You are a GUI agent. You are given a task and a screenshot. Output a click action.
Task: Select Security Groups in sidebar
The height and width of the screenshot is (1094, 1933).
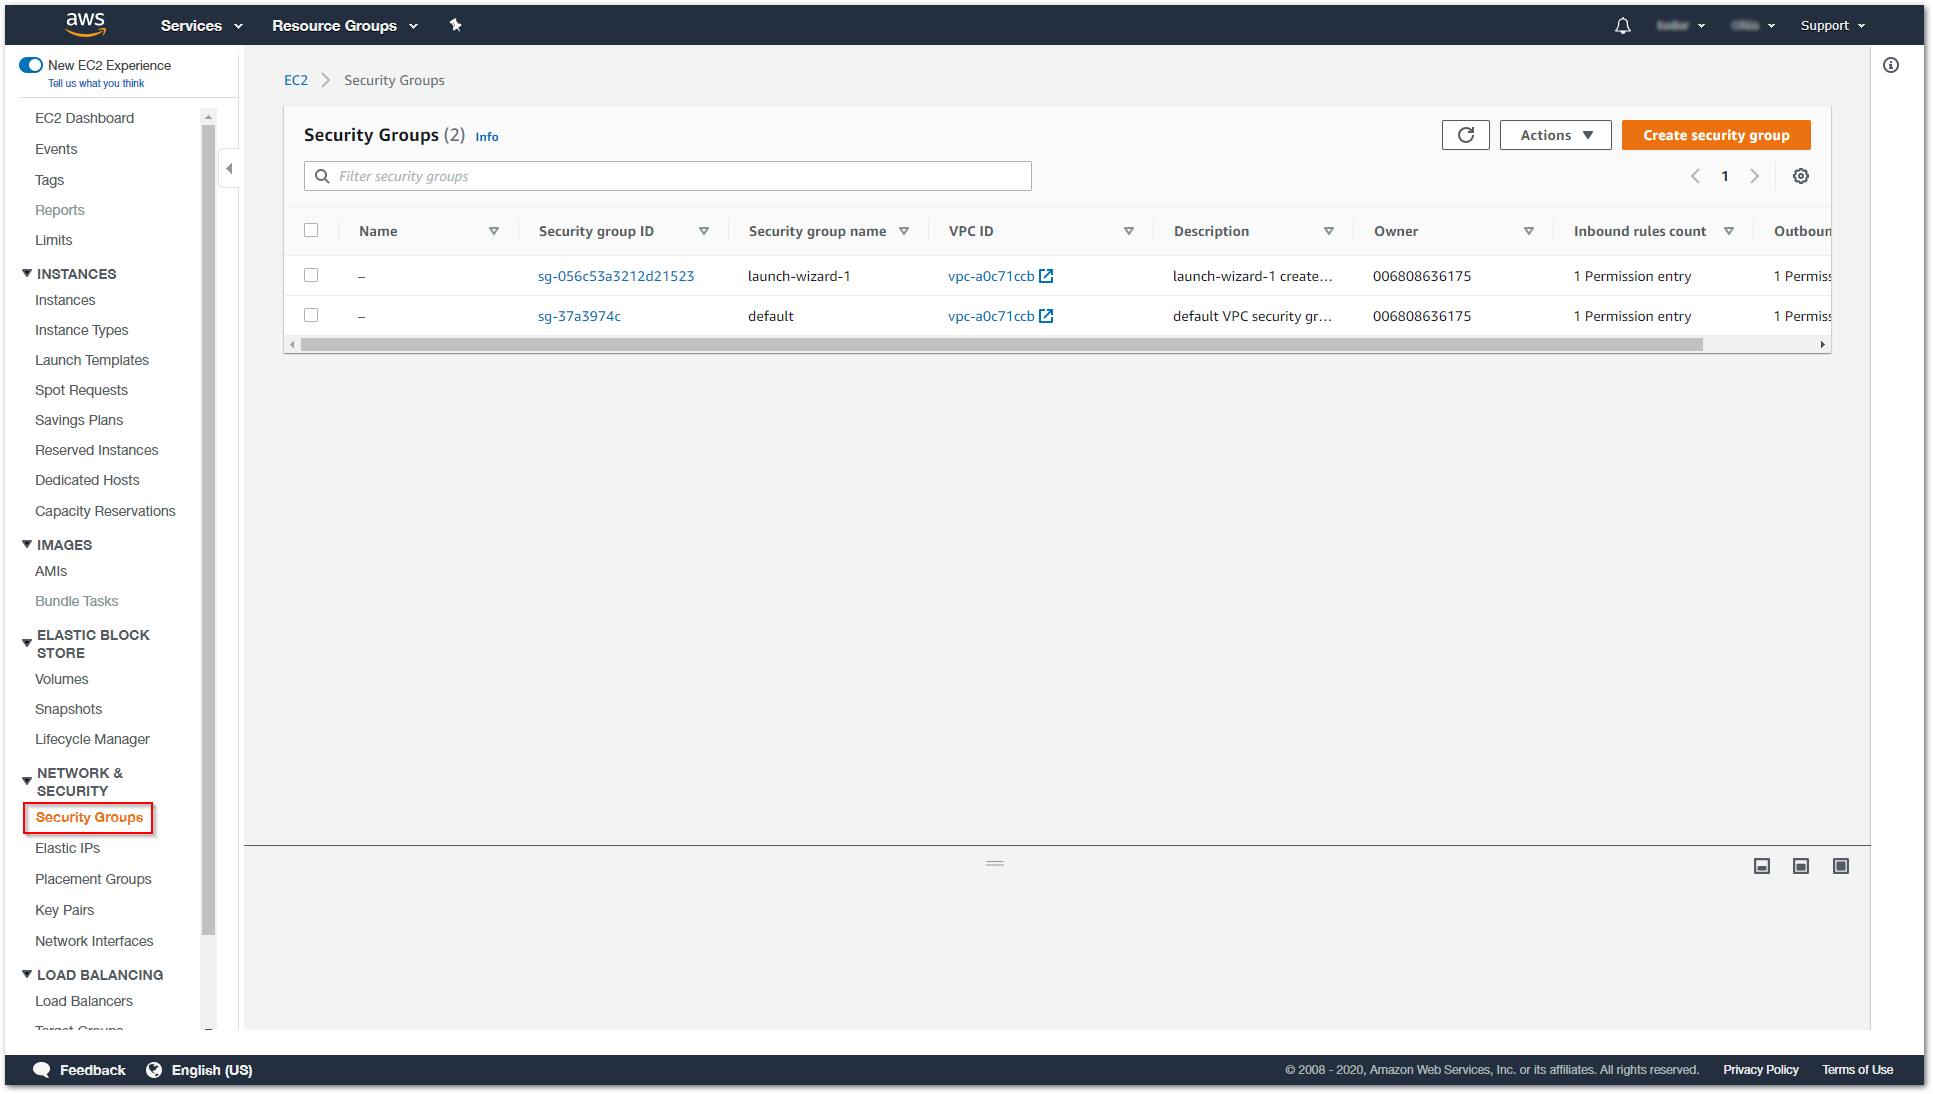89,817
